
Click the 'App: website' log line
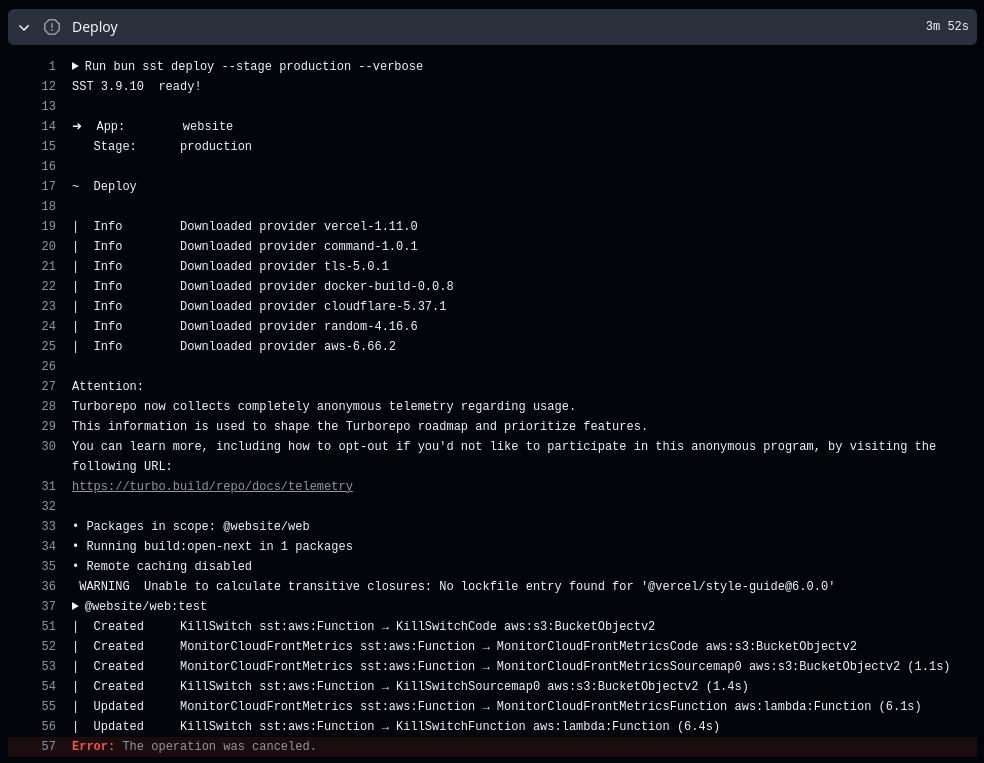tap(152, 126)
